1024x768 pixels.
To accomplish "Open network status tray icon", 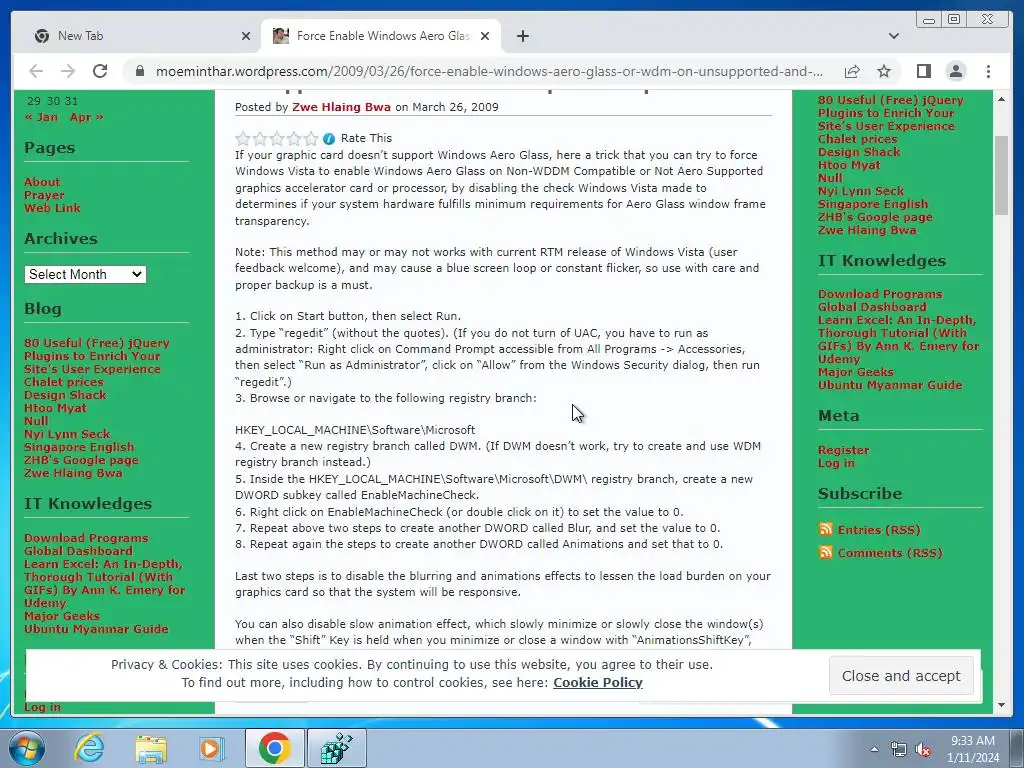I will [899, 749].
